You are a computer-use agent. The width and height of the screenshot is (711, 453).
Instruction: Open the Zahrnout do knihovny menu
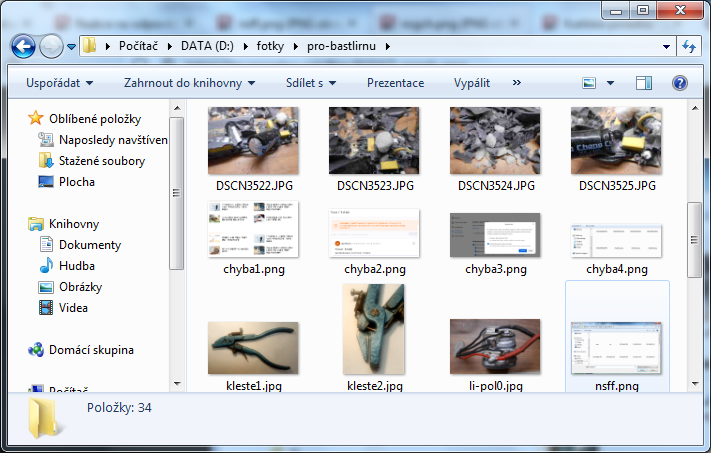click(190, 83)
